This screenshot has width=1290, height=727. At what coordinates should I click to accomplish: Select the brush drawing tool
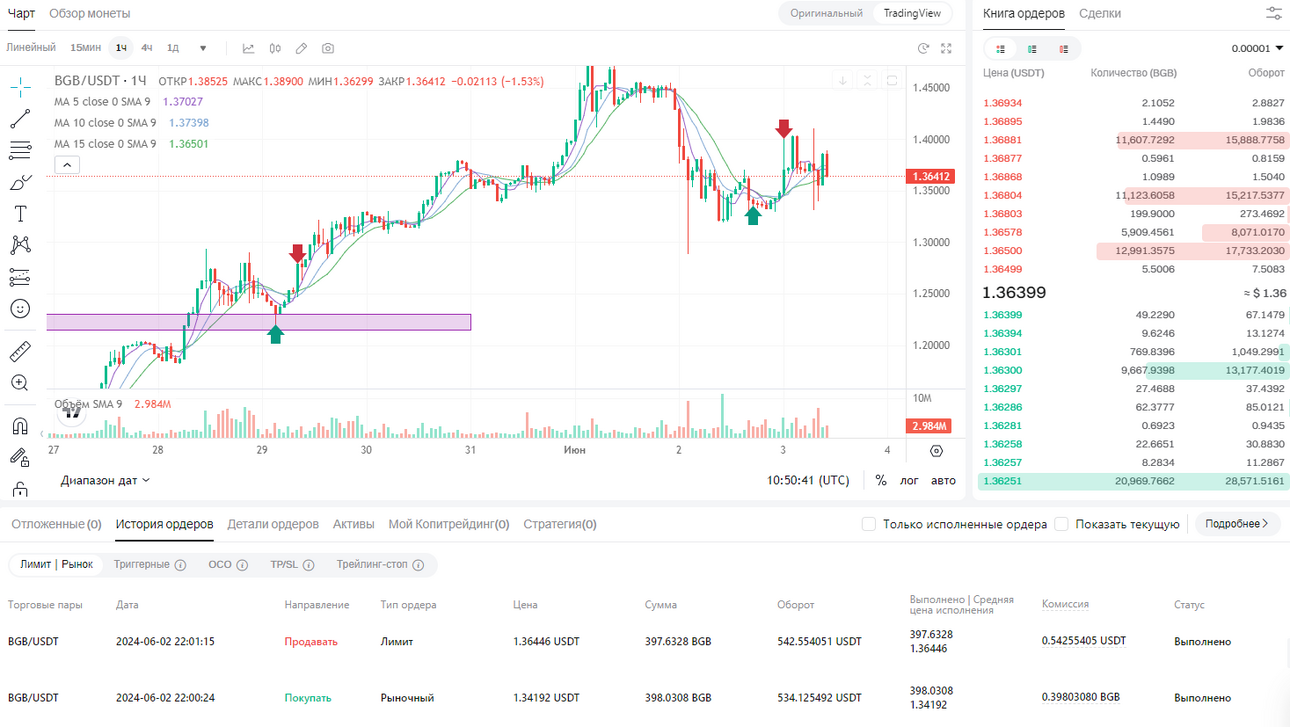(x=20, y=182)
